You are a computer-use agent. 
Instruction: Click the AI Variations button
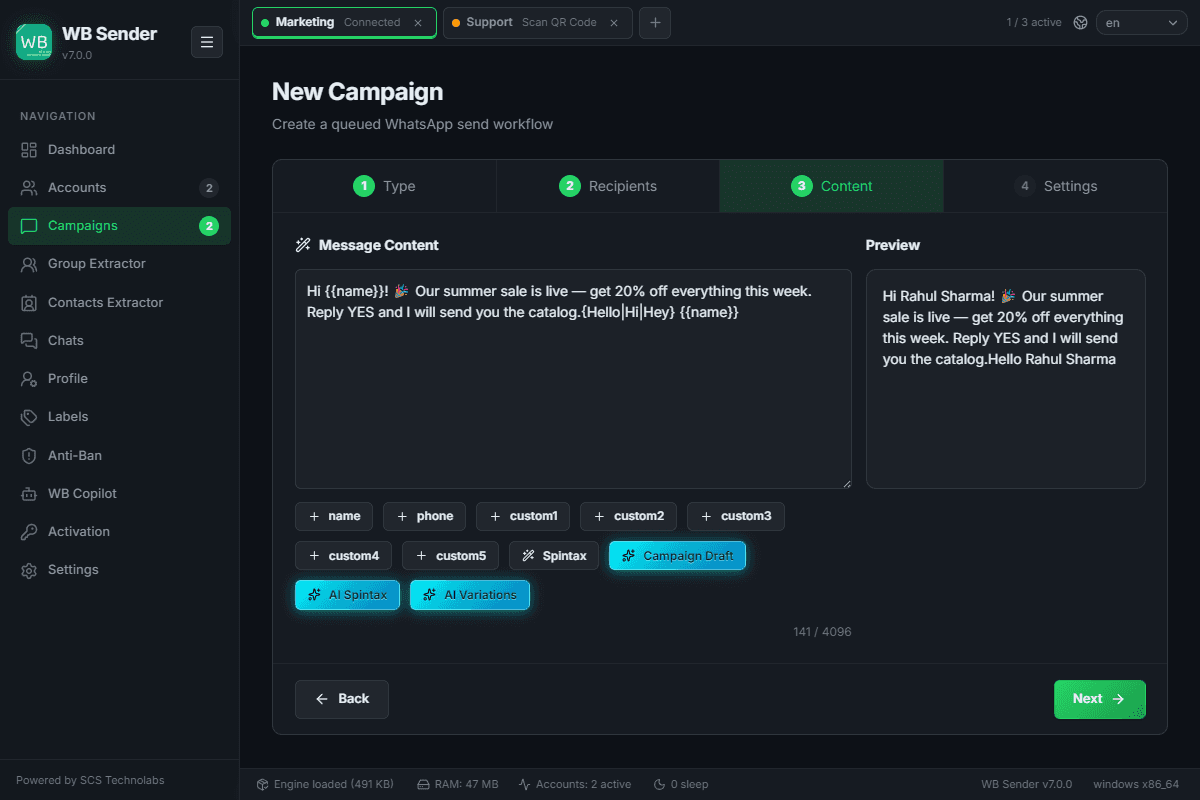click(470, 595)
